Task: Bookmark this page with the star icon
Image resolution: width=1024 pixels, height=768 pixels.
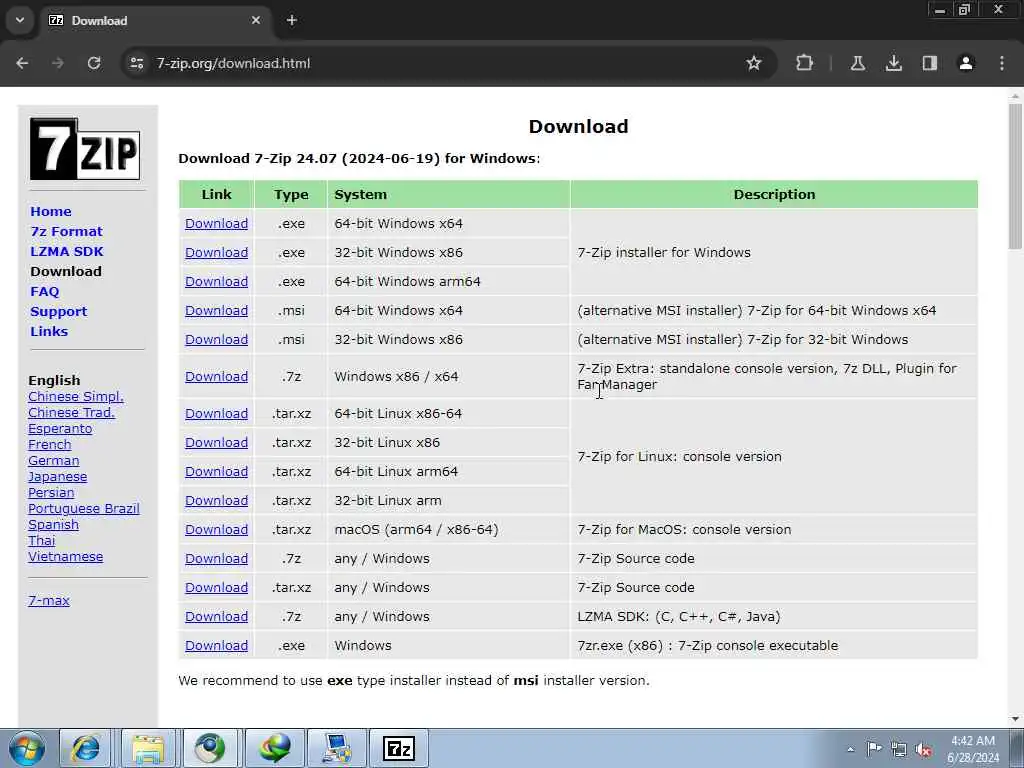Action: (754, 63)
